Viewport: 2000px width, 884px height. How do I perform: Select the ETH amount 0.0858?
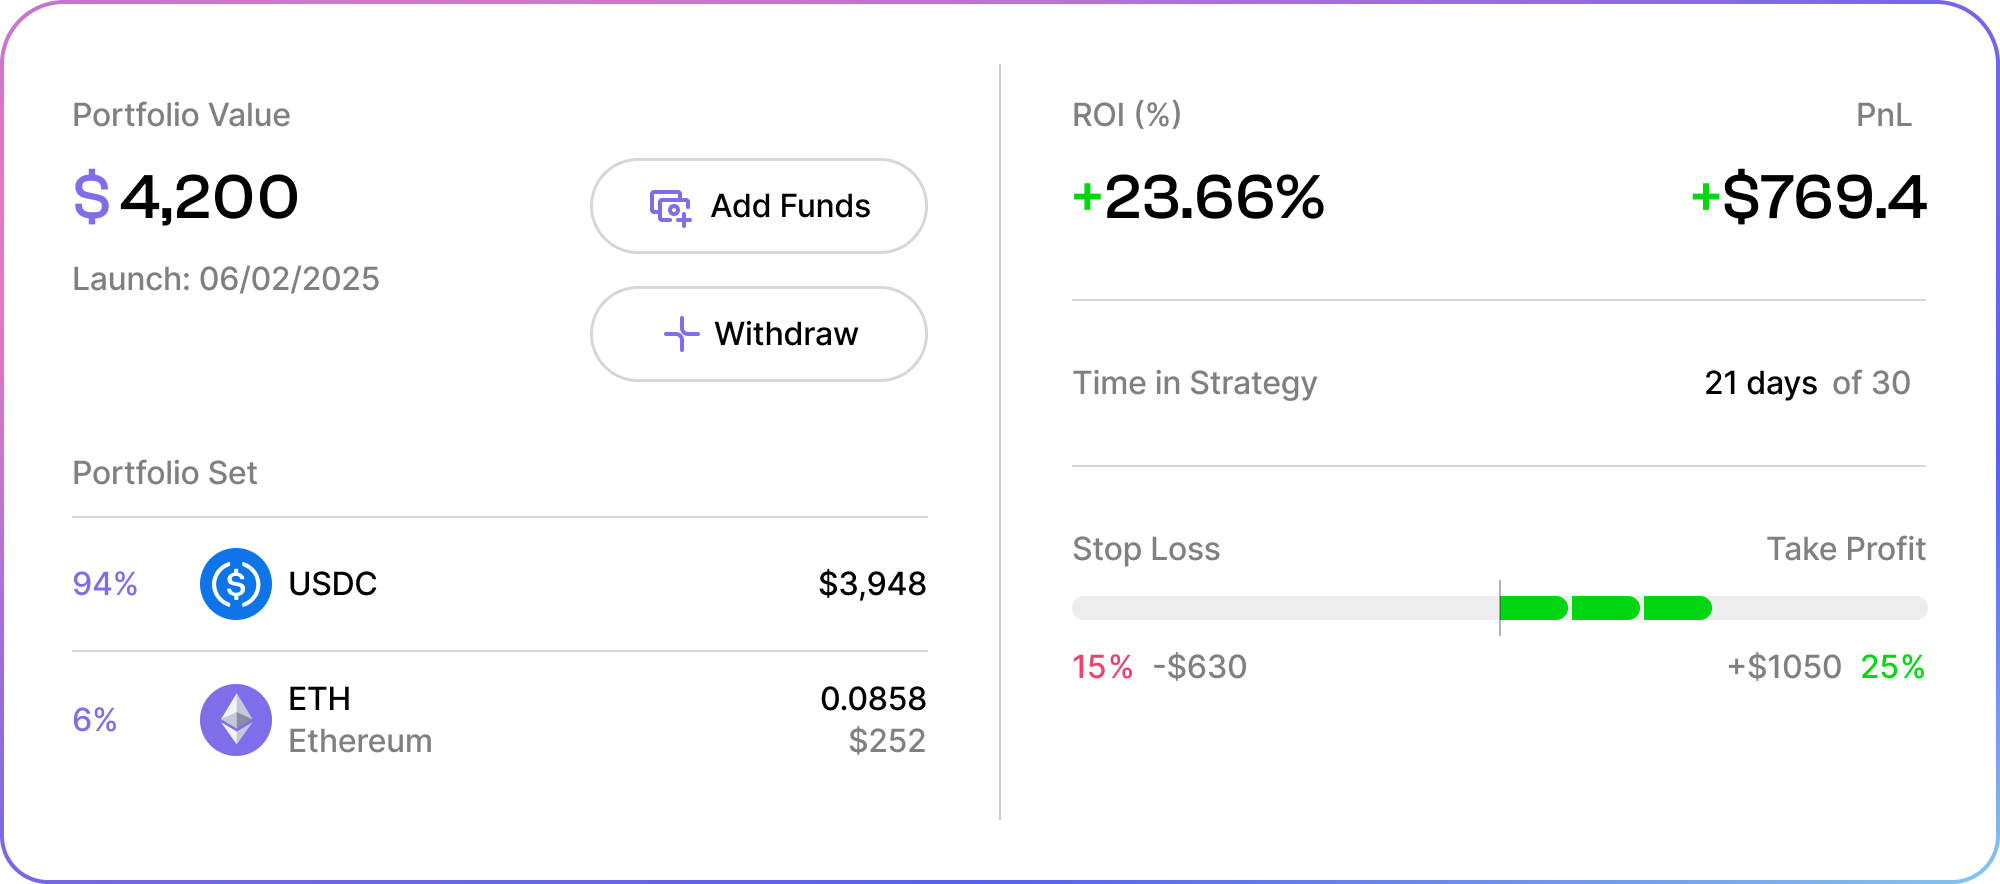pos(873,699)
